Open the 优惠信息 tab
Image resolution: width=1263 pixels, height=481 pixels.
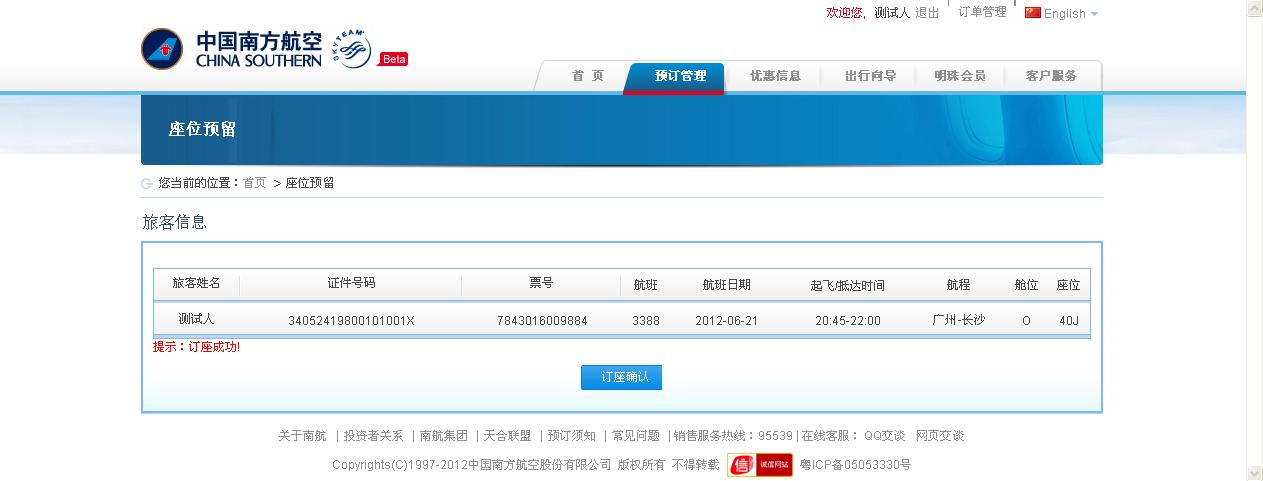(775, 76)
